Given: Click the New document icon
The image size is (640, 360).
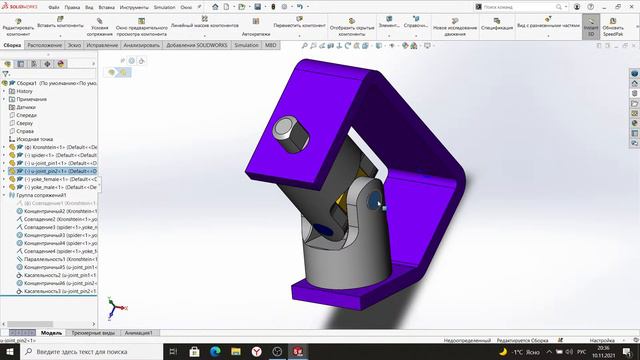Looking at the screenshot, I should (227, 7).
